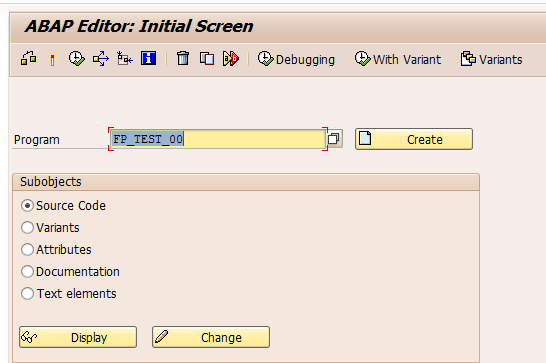
Task: Open the blue Online Manual info icon
Action: tap(148, 58)
